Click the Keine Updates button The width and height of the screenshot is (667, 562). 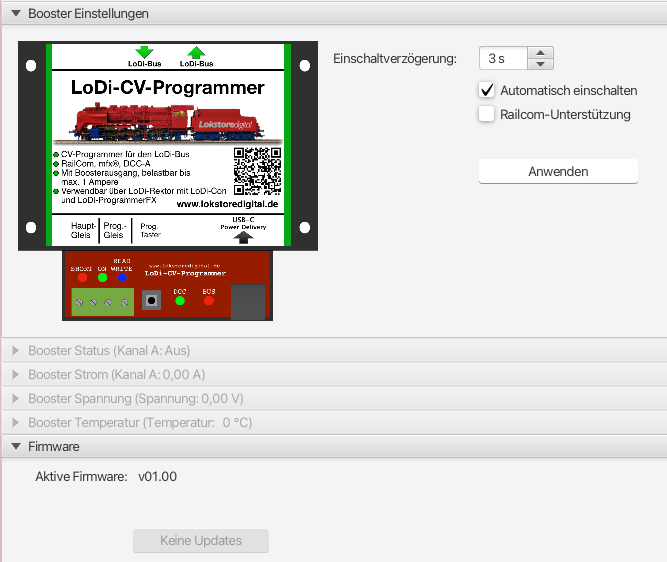(201, 541)
